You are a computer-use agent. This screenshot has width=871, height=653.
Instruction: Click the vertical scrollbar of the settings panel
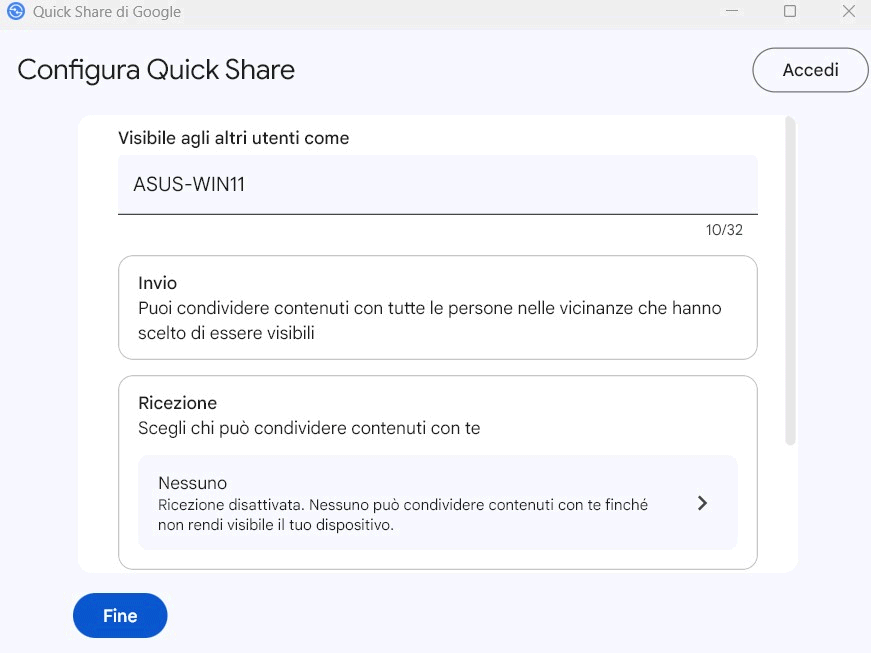click(x=790, y=281)
